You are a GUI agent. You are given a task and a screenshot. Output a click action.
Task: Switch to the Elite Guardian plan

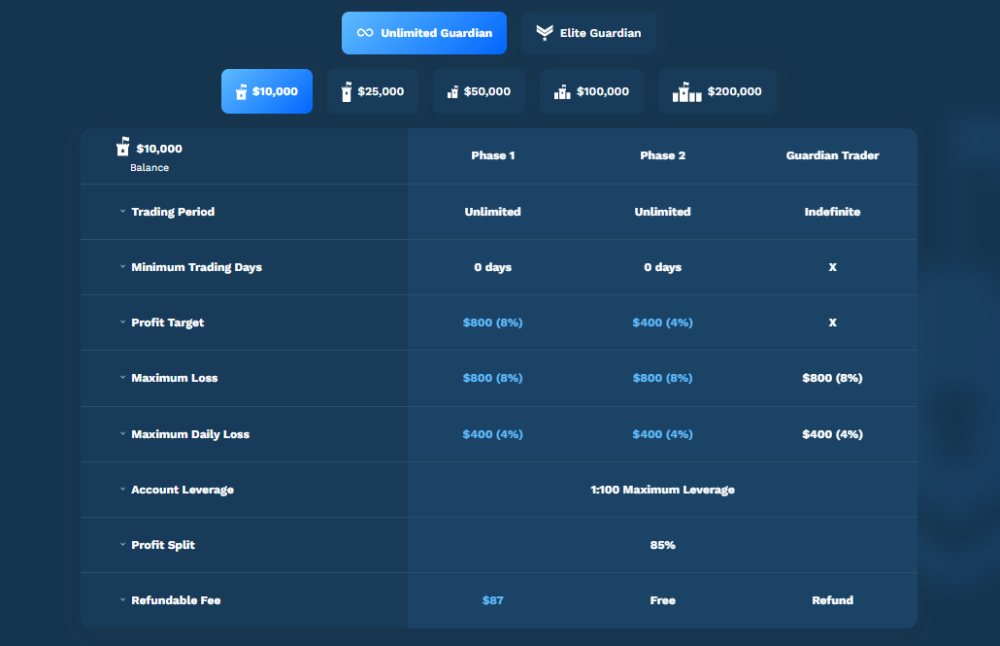[x=589, y=33]
